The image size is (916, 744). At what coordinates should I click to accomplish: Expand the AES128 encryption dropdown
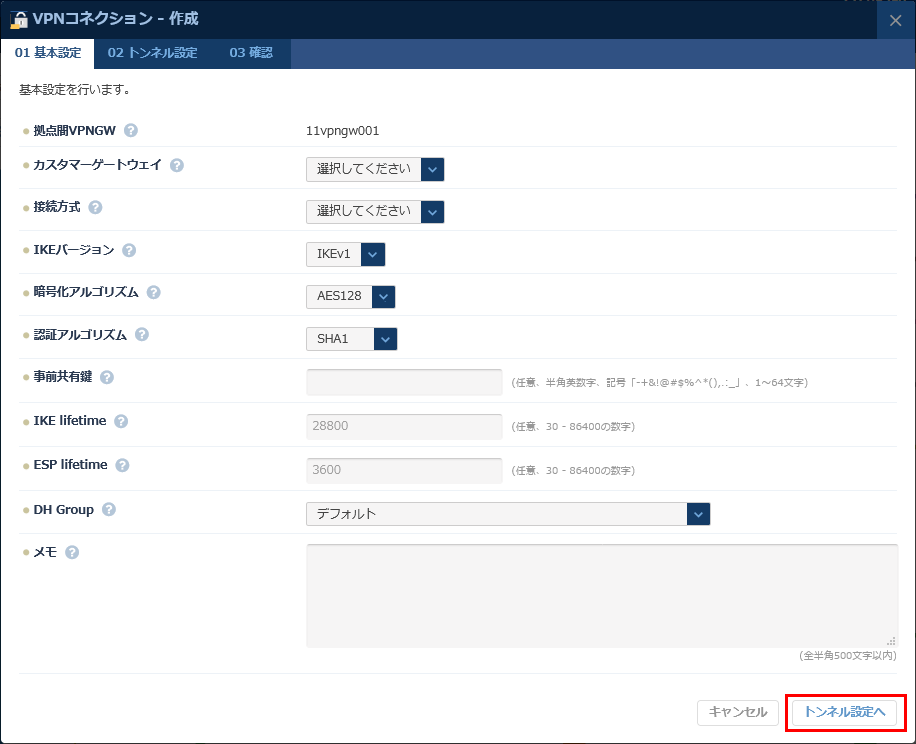click(350, 296)
